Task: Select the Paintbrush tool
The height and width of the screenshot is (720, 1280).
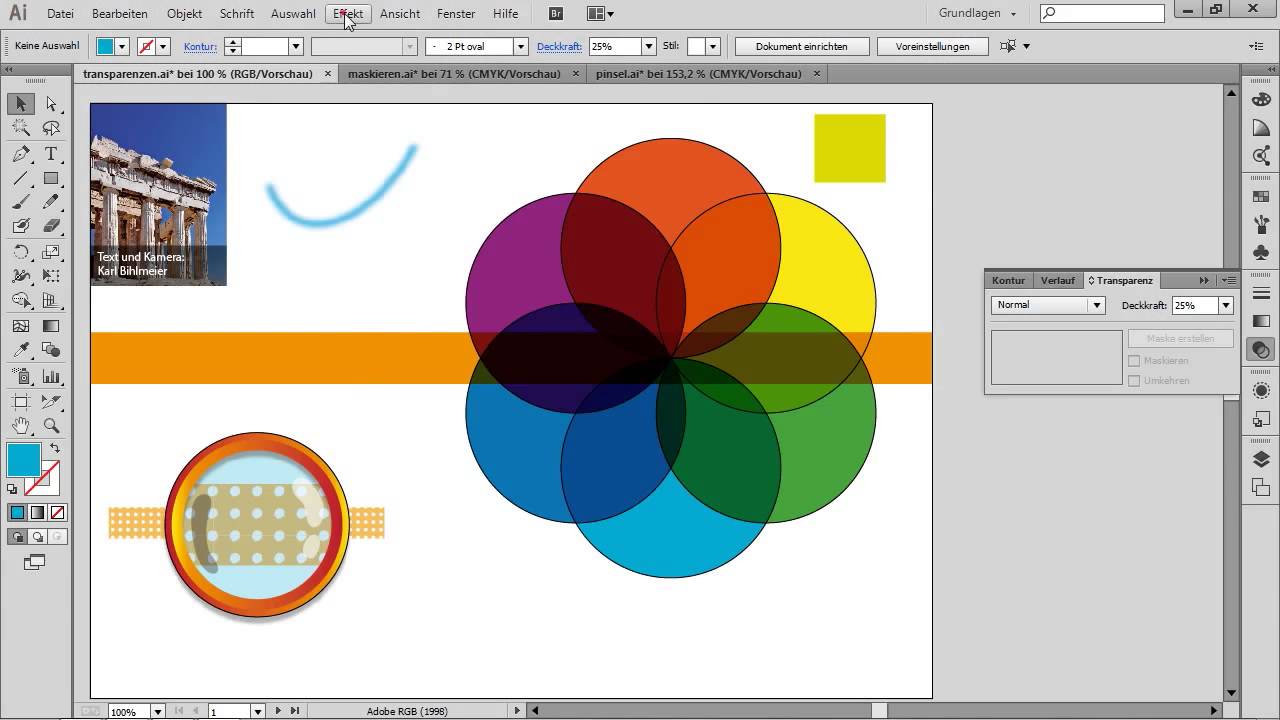Action: coord(20,203)
